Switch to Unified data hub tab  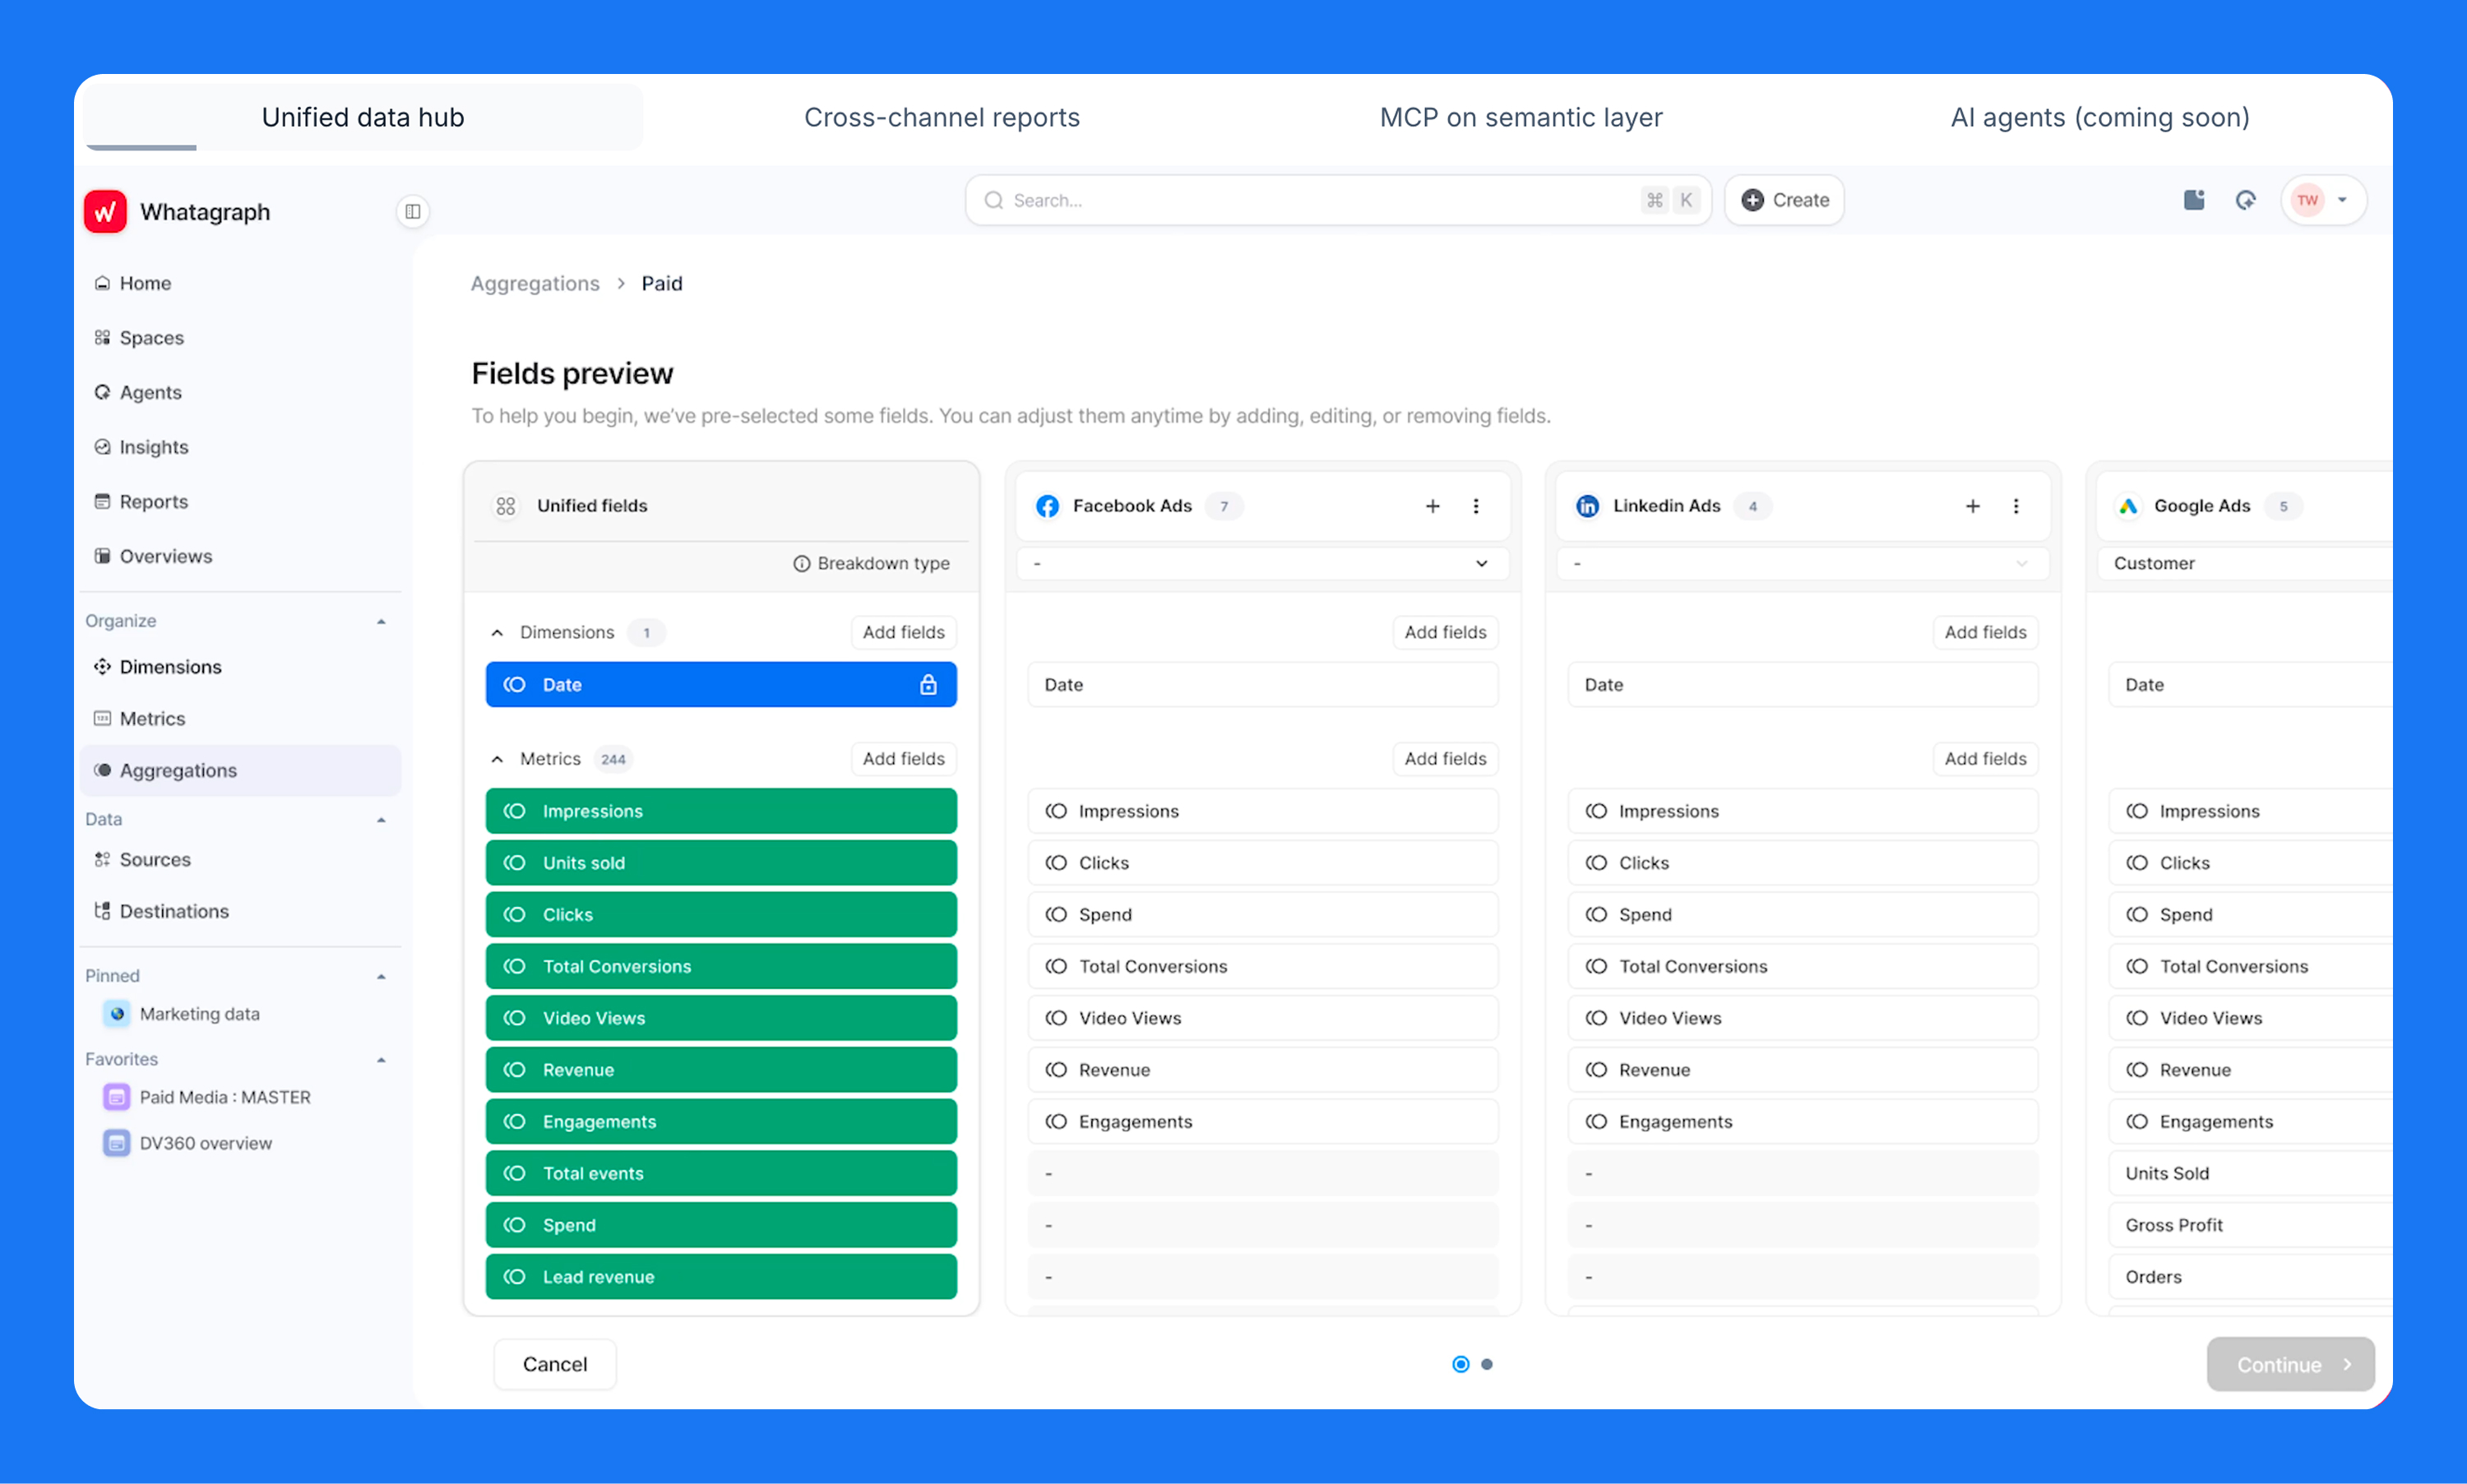363,117
